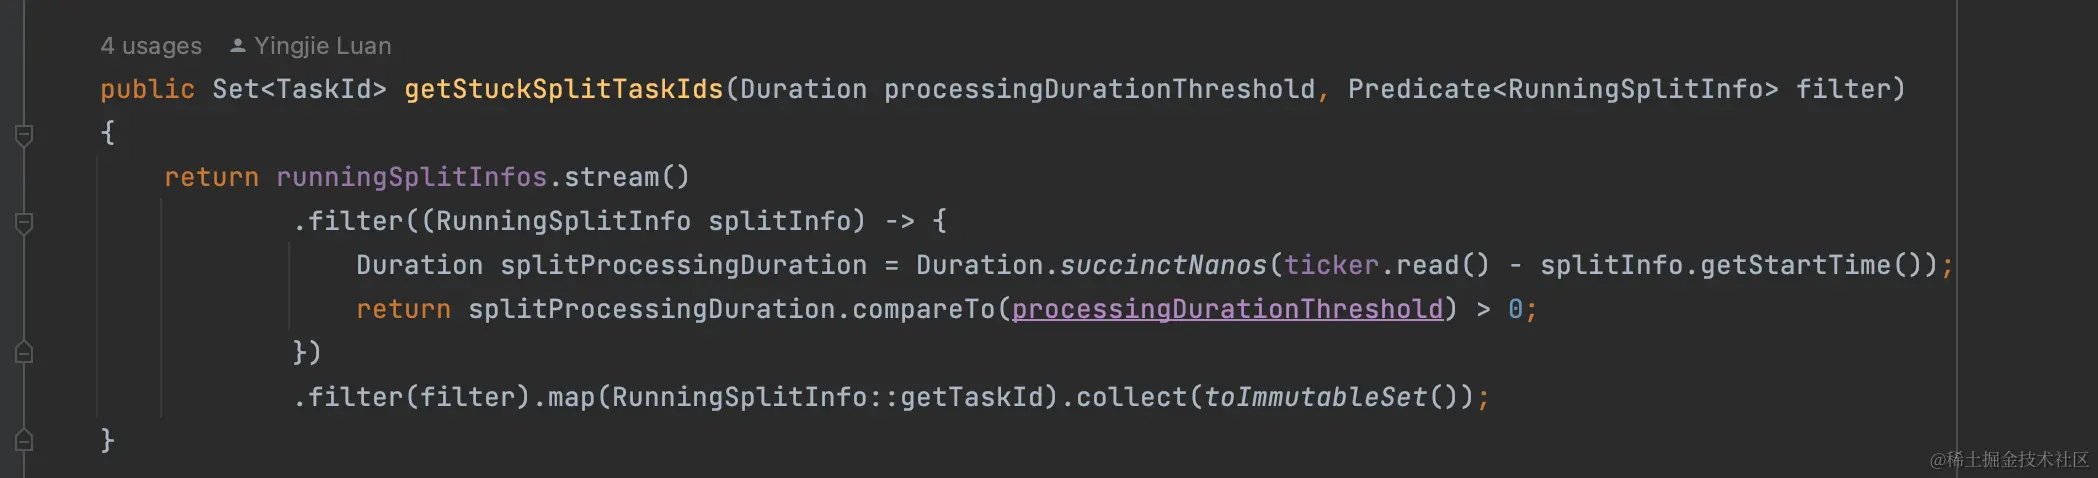Click the succinctNanos static method call

(x=1163, y=265)
